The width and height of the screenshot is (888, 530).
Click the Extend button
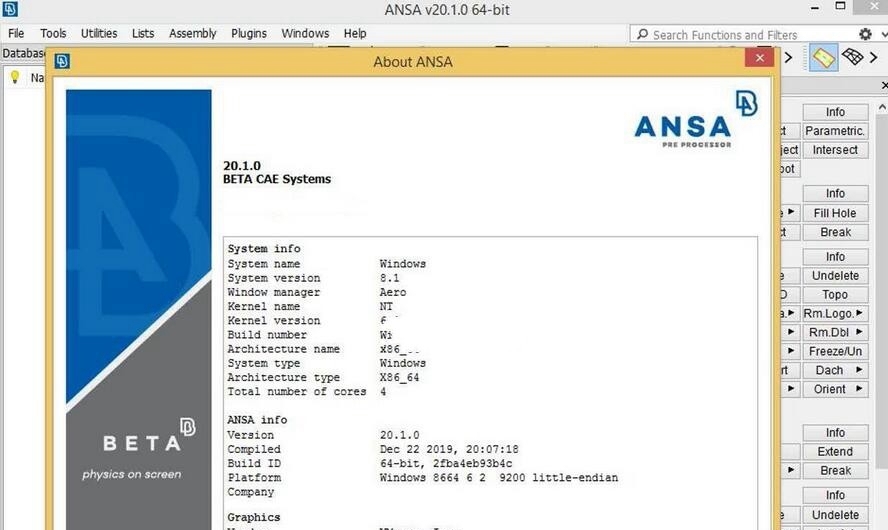coord(835,451)
